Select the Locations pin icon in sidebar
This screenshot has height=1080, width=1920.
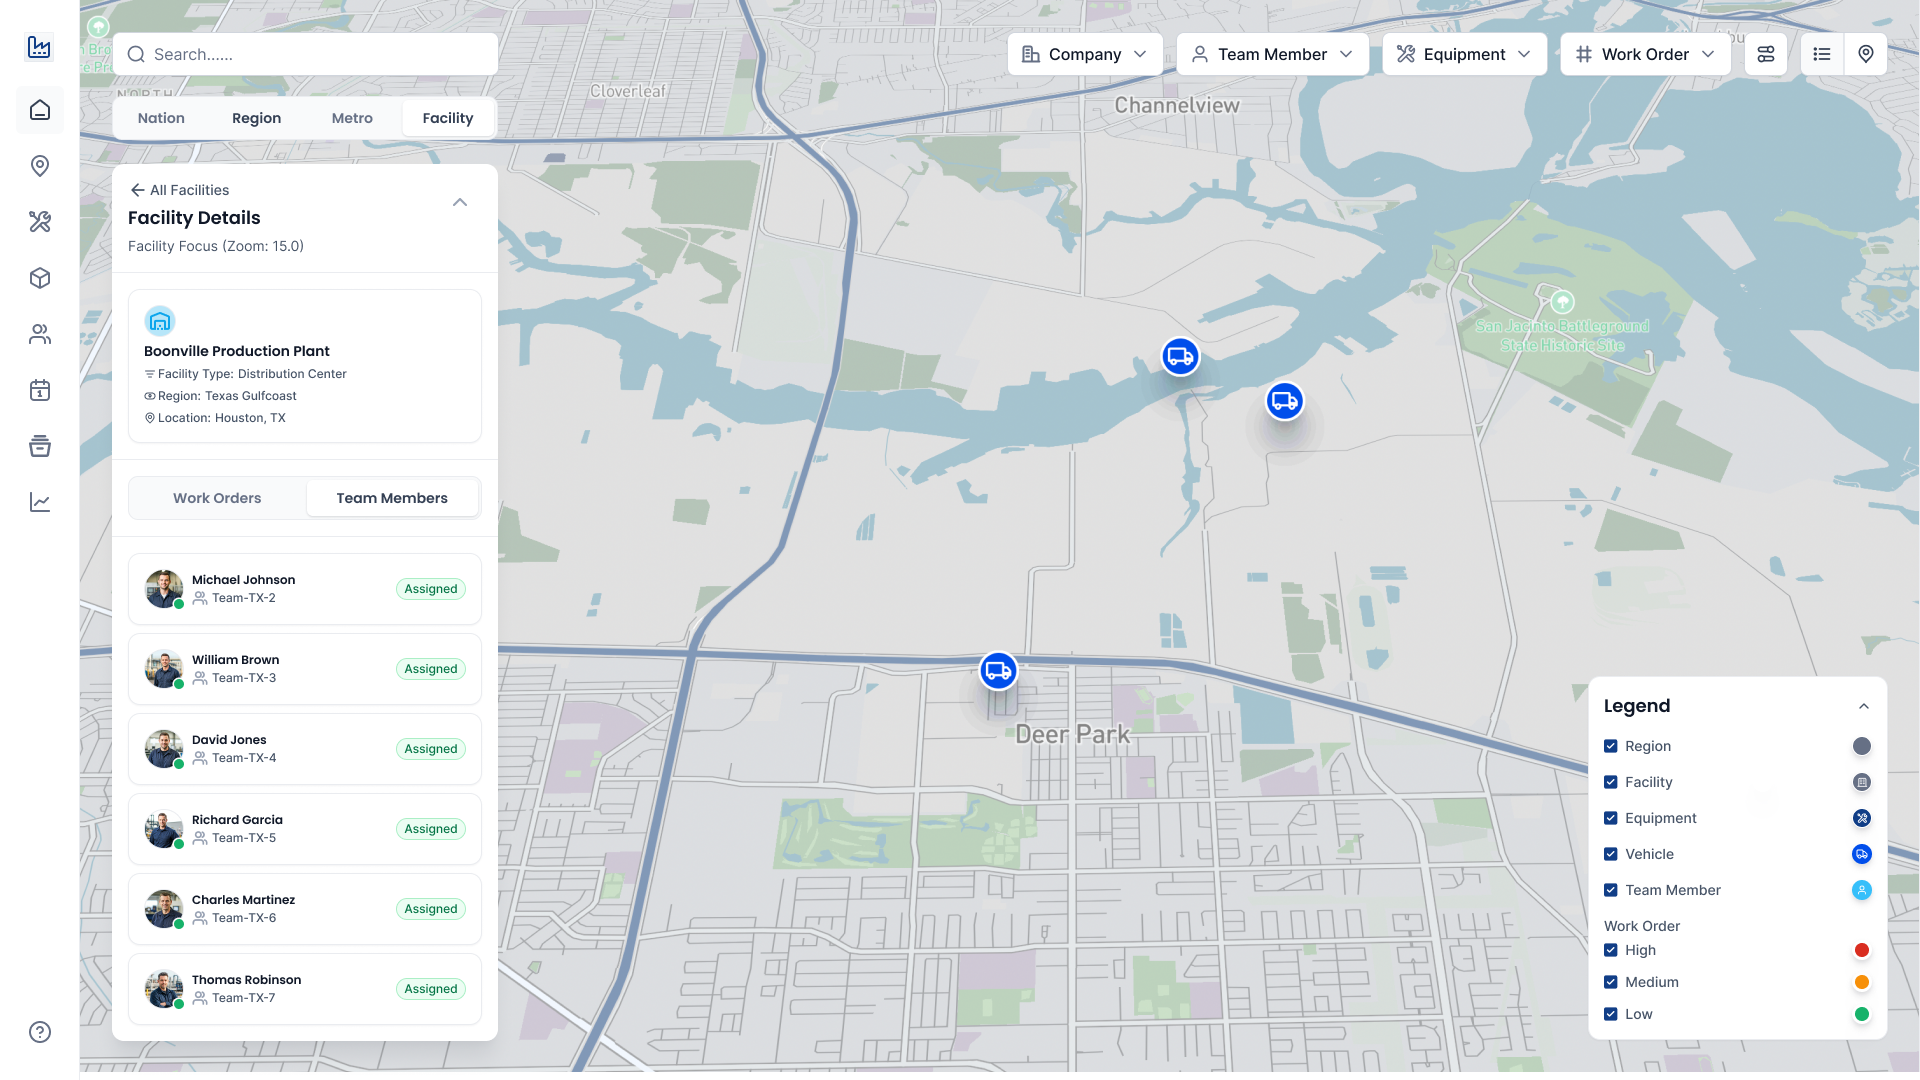(x=40, y=166)
